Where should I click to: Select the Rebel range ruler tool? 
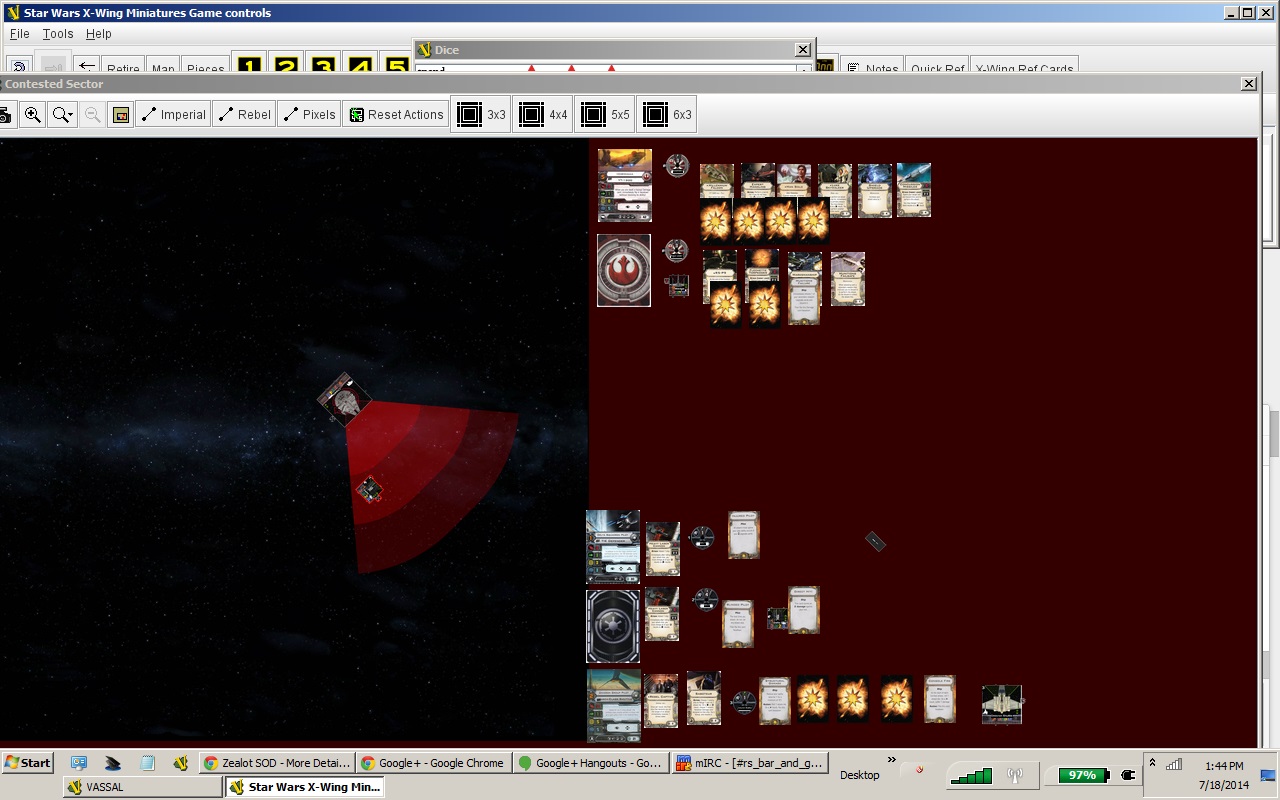[244, 115]
